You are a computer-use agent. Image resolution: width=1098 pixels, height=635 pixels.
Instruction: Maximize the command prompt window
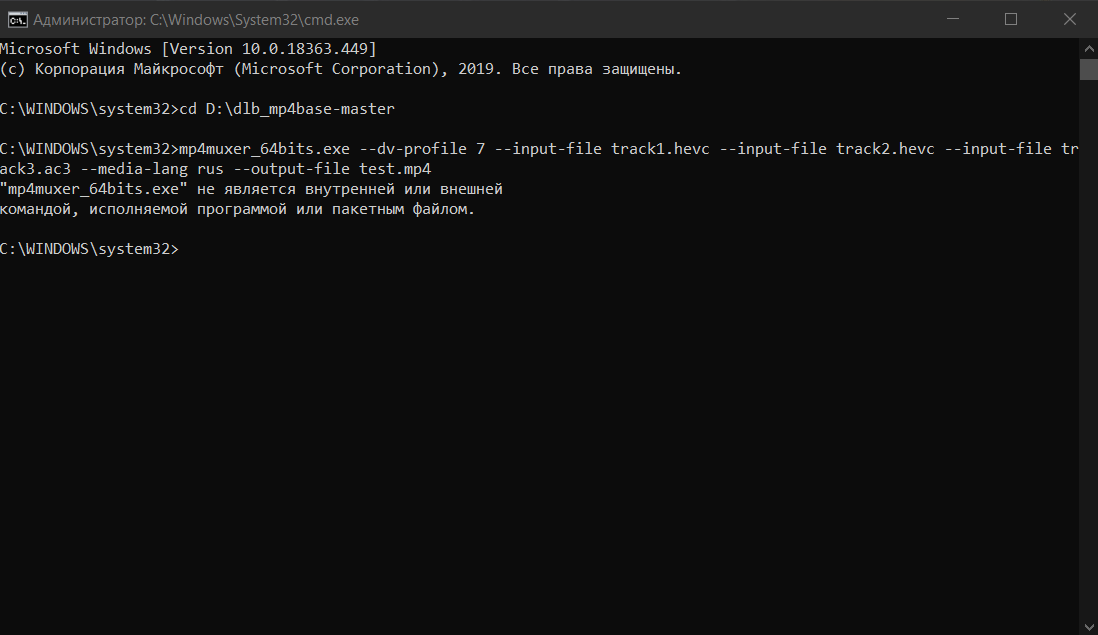click(x=1011, y=19)
